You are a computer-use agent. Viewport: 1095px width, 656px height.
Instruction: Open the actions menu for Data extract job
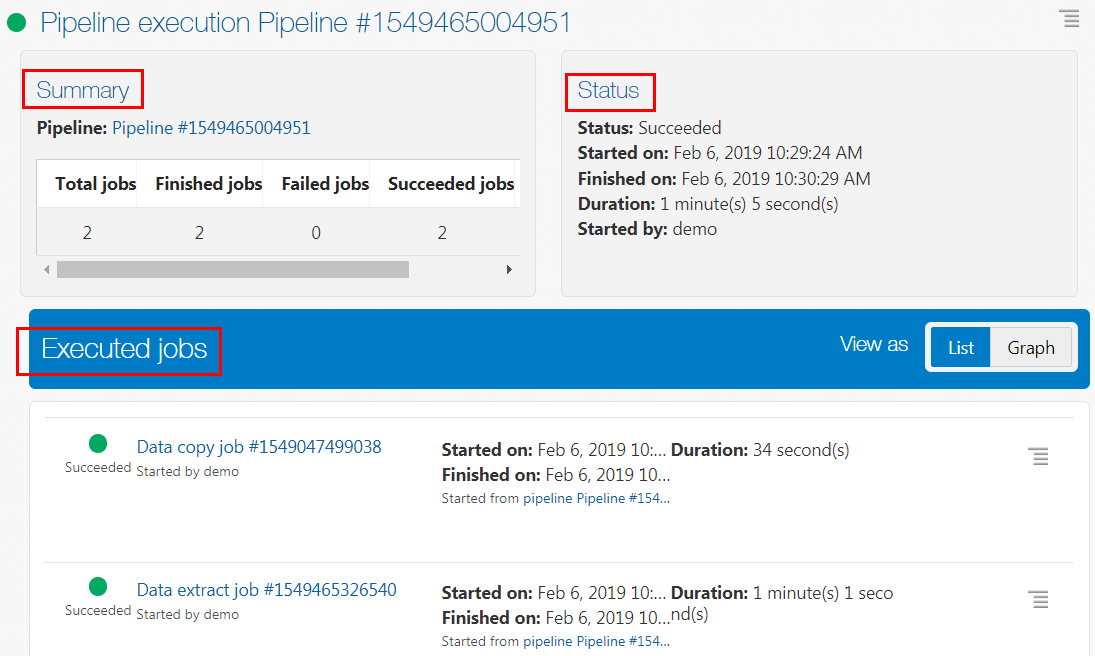click(1039, 599)
